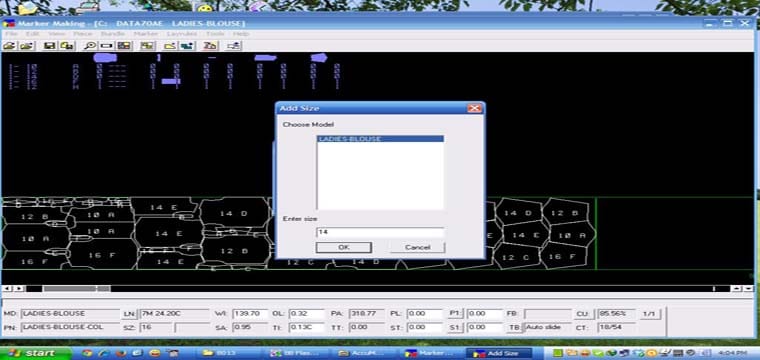
Task: Open the Help menu
Action: tap(241, 34)
